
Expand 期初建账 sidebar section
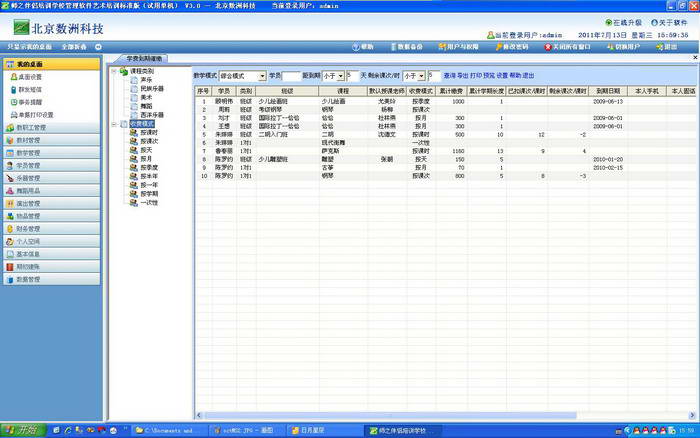(52, 267)
